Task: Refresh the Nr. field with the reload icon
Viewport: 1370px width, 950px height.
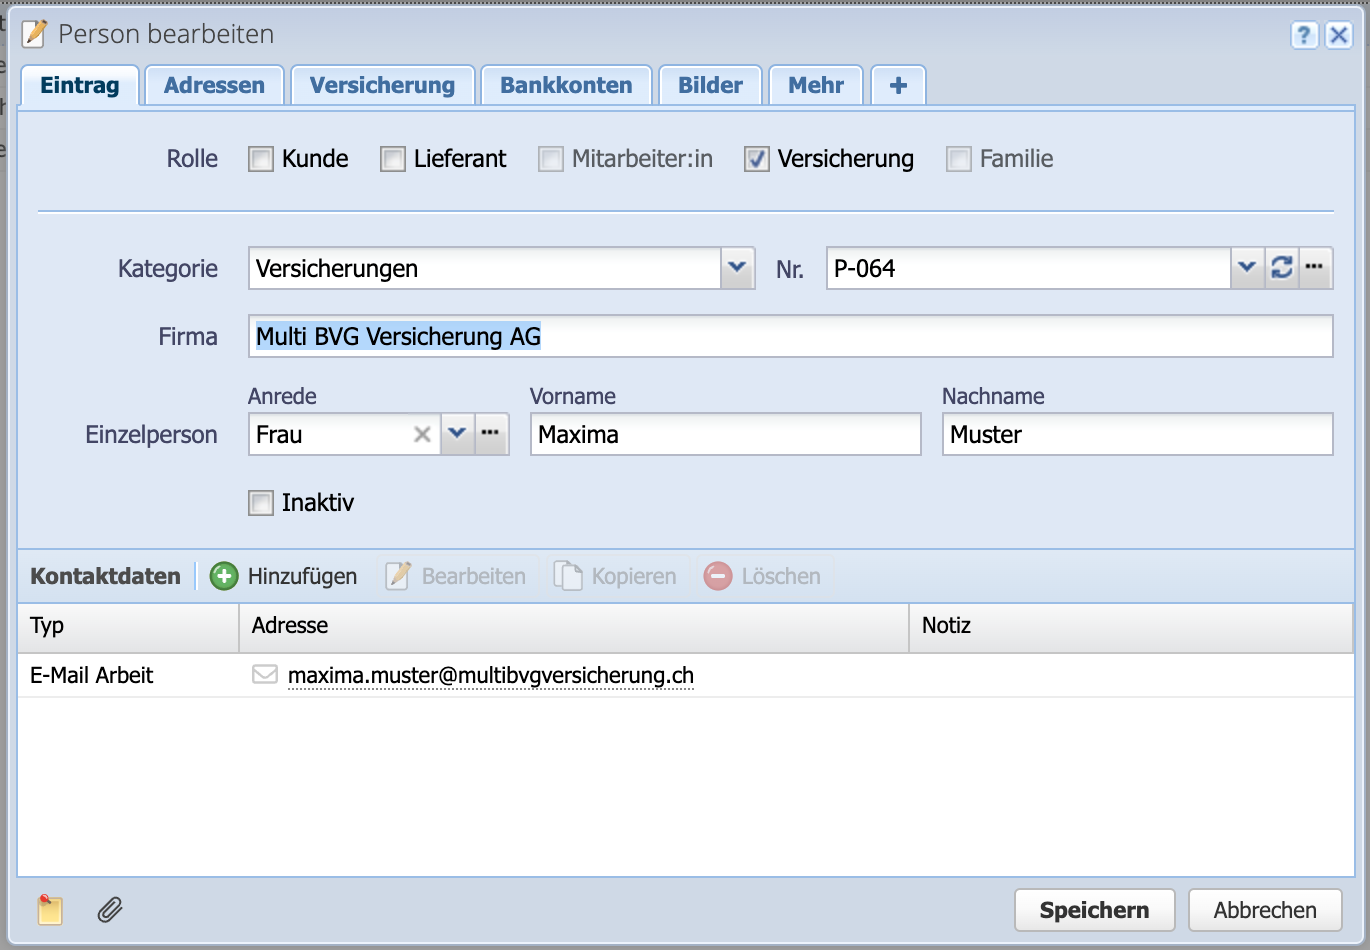Action: coord(1282,268)
